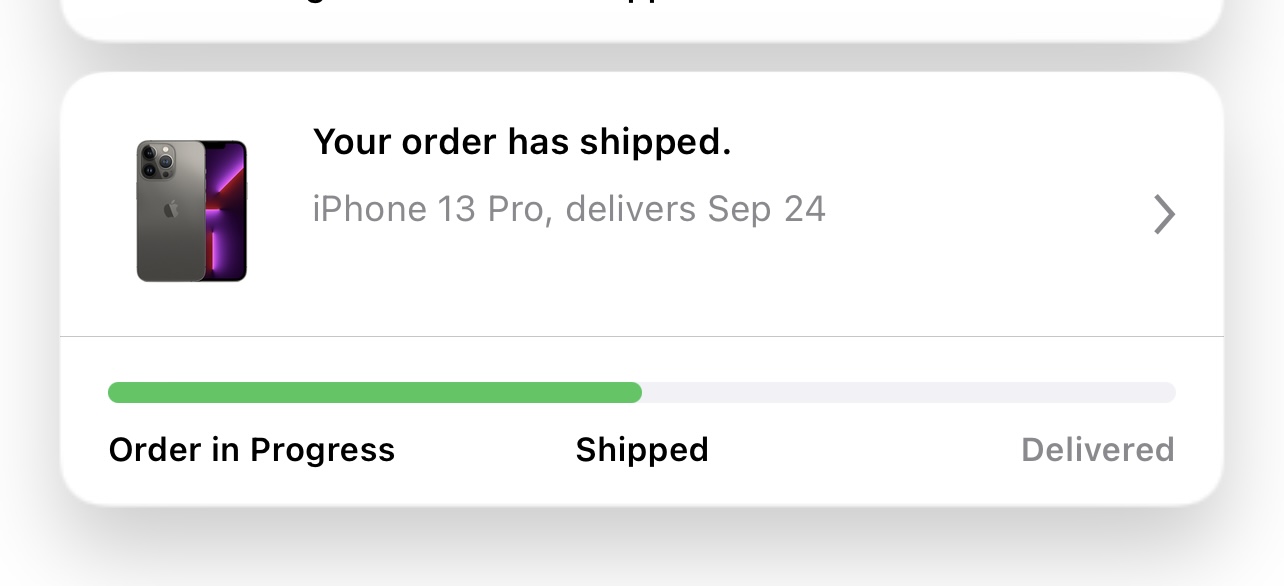Click the Apple logo on the iPhone image
1284x586 pixels.
[171, 209]
